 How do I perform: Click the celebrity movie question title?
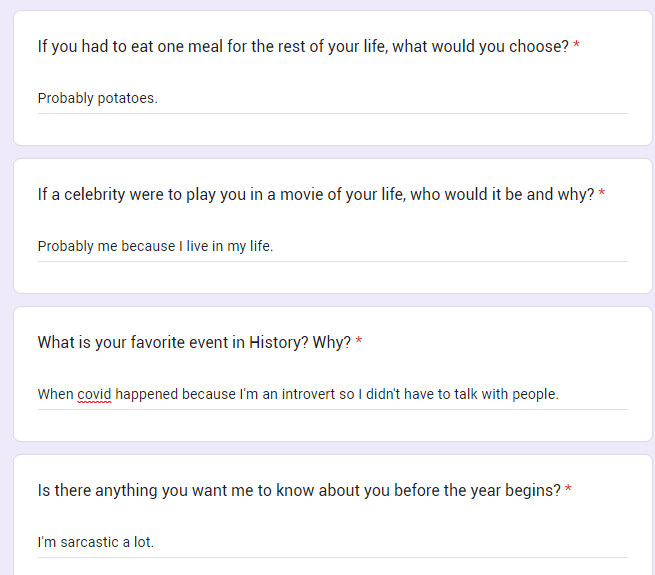pyautogui.click(x=316, y=194)
